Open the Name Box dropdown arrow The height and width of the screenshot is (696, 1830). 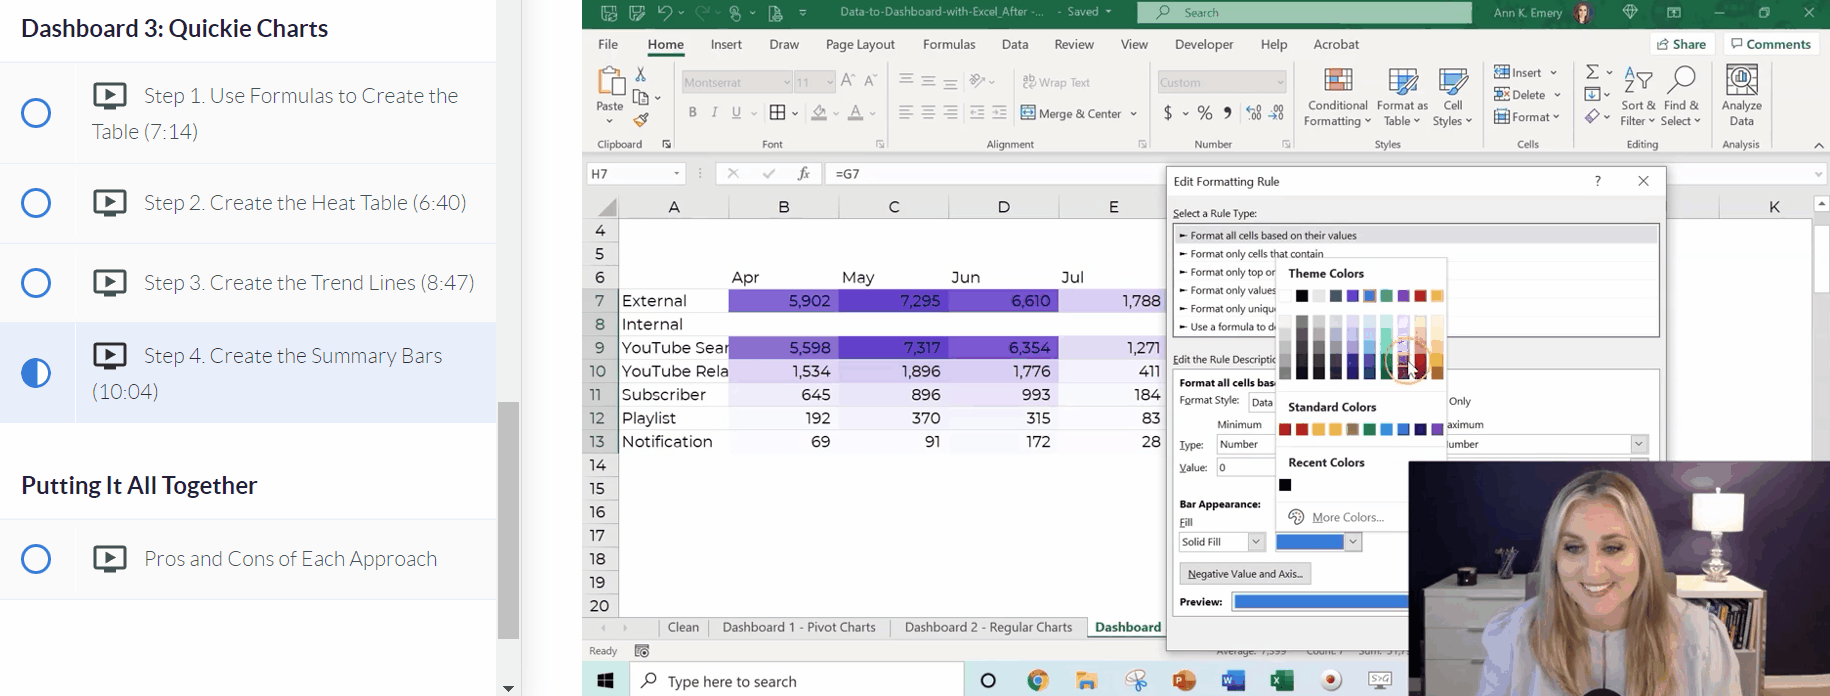pos(677,174)
